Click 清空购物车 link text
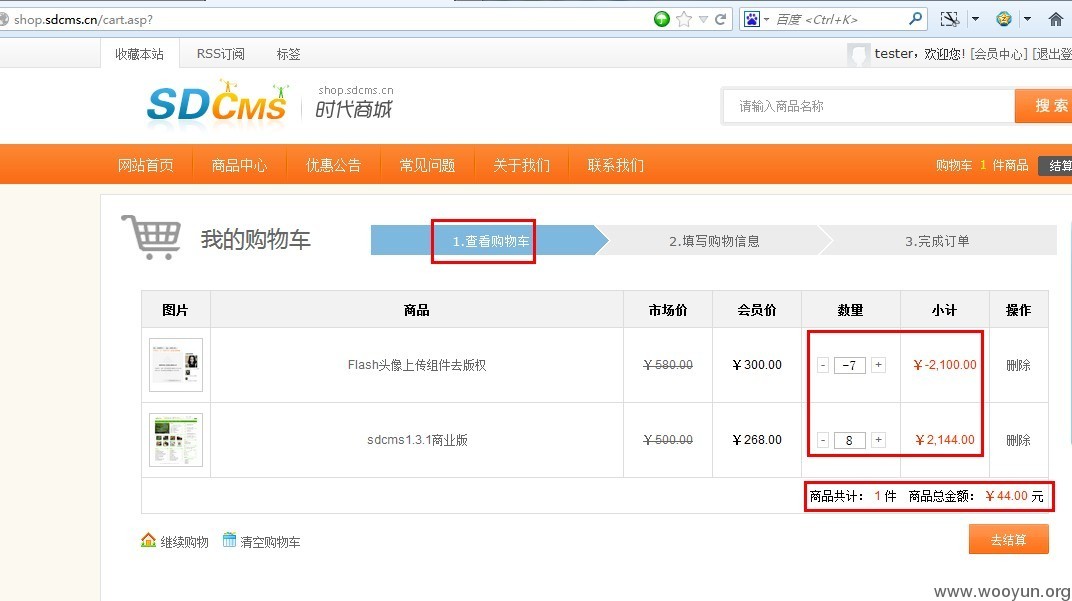Viewport: 1072px width, 601px height. click(270, 542)
